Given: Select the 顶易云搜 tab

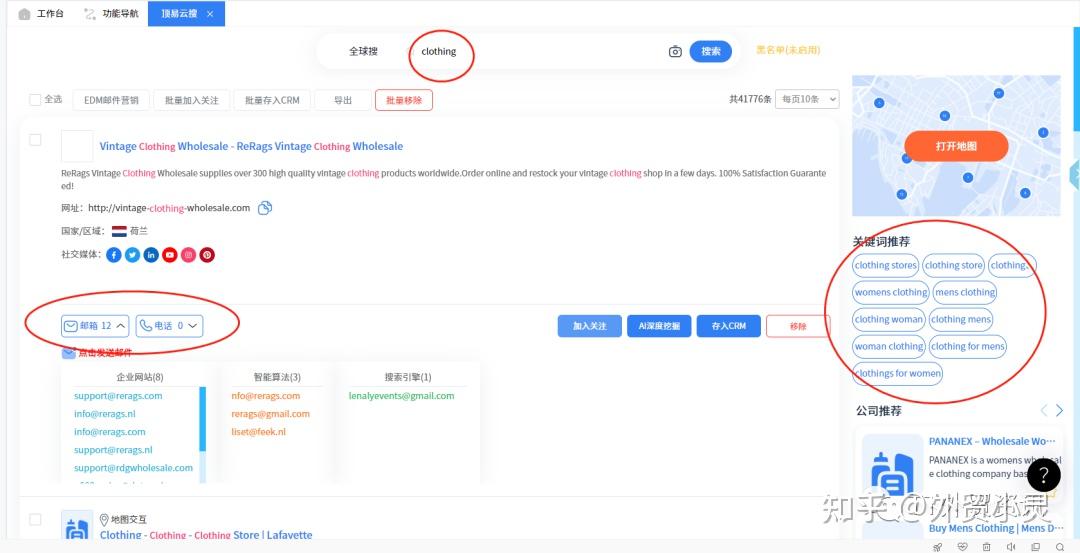Looking at the screenshot, I should point(178,14).
